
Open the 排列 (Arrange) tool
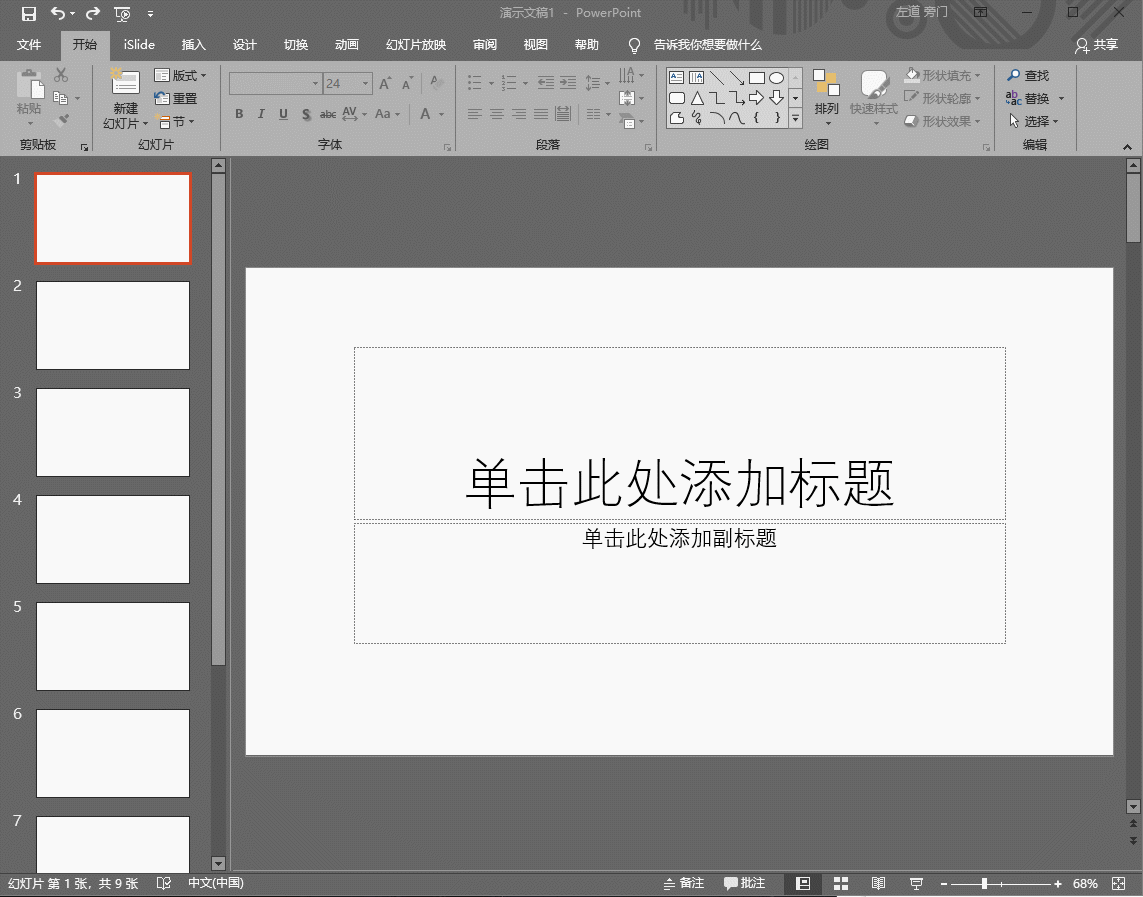(826, 97)
